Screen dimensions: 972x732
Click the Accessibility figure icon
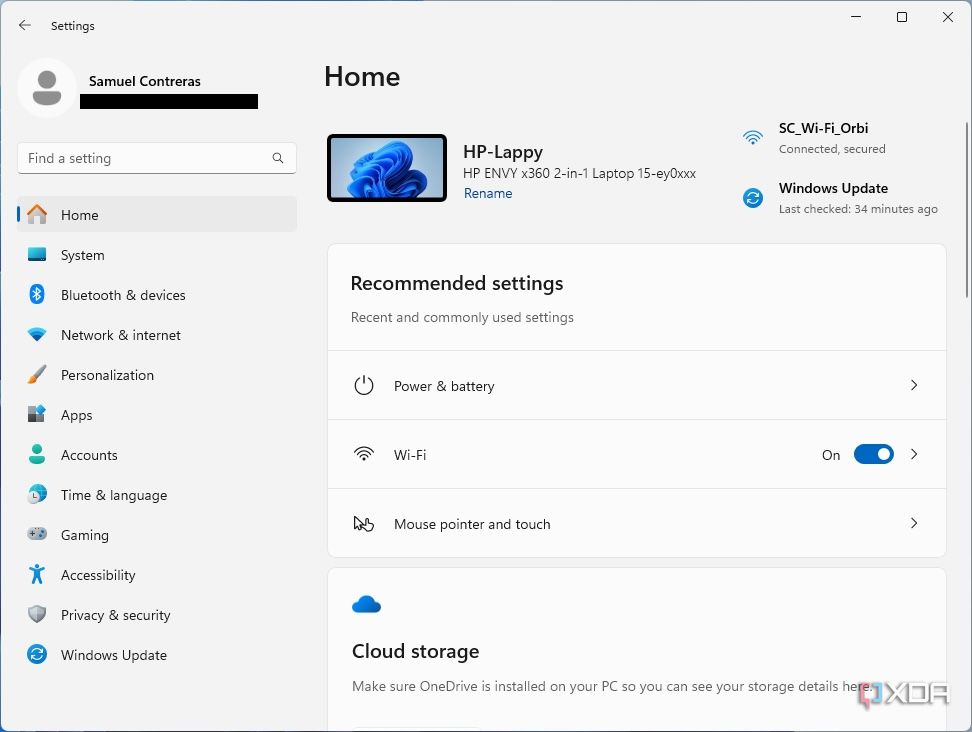click(37, 574)
